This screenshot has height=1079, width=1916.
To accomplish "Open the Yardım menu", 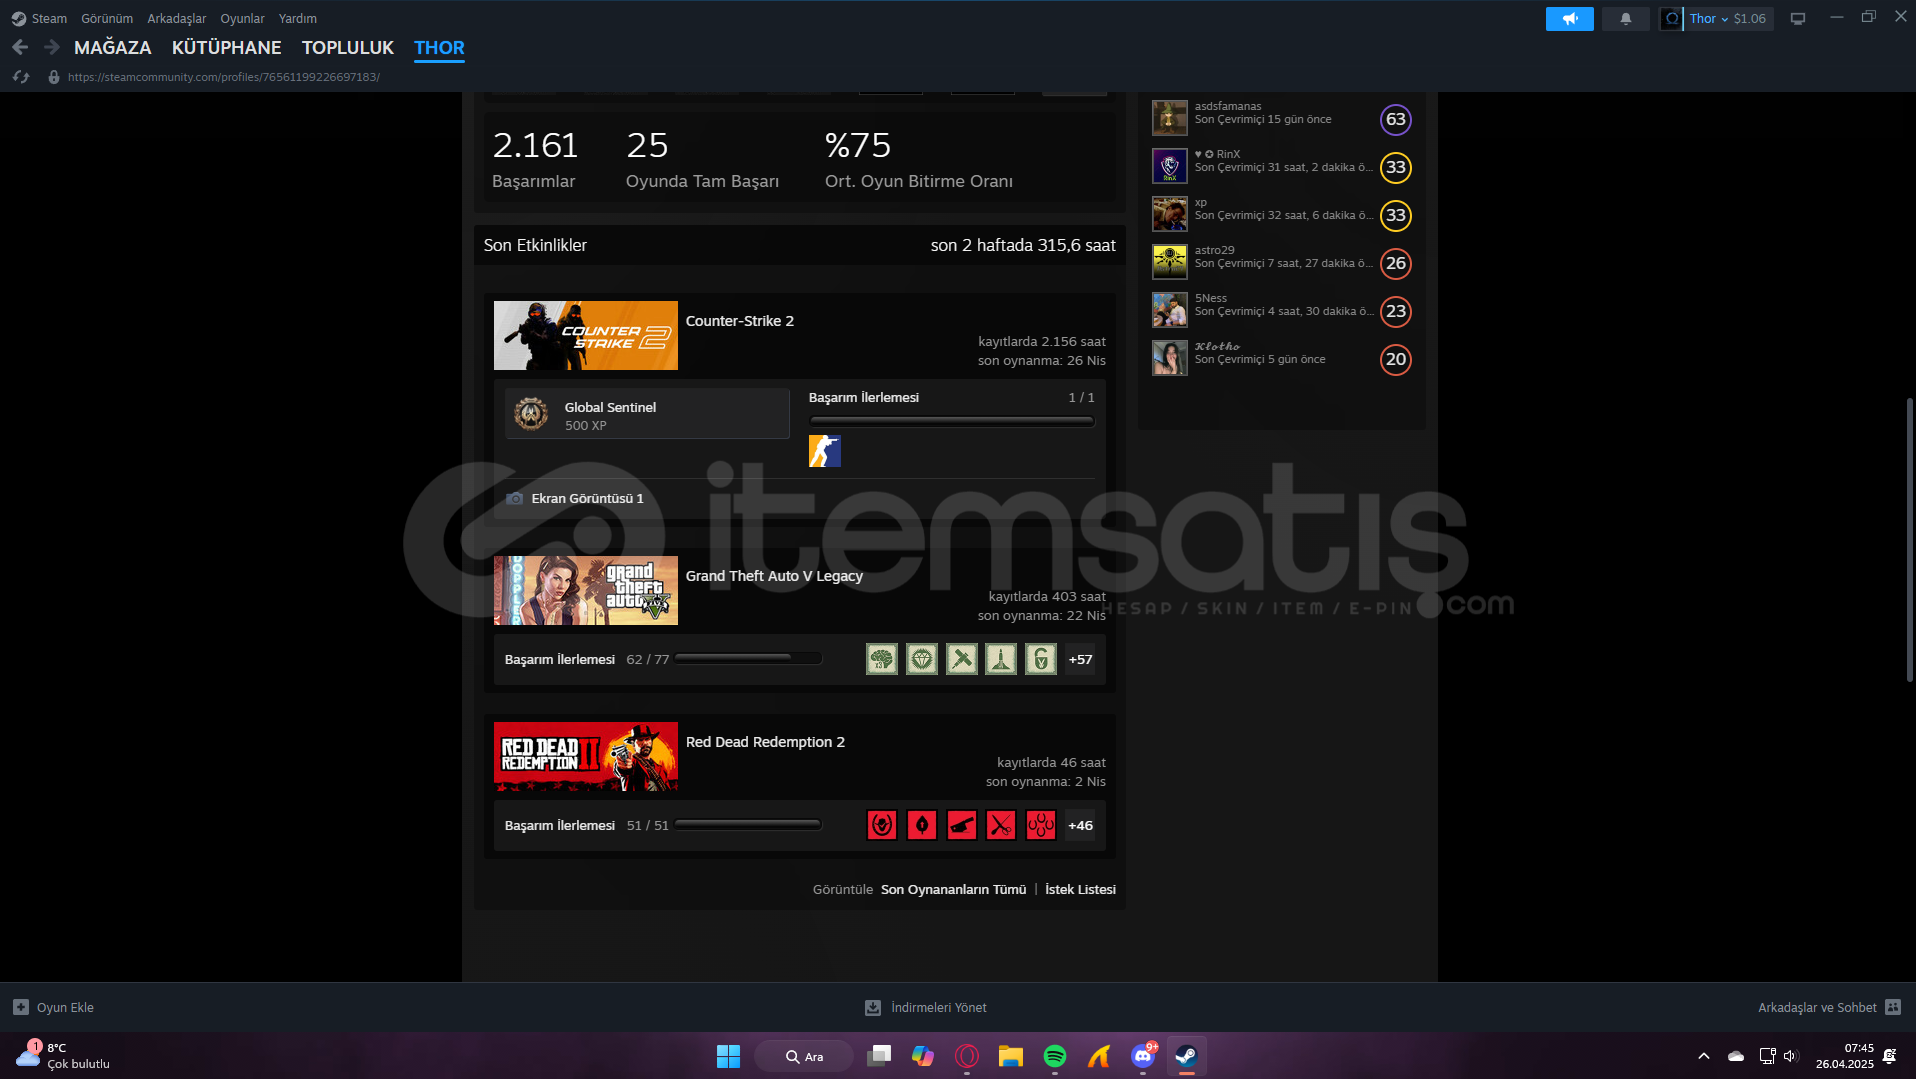I will [298, 18].
